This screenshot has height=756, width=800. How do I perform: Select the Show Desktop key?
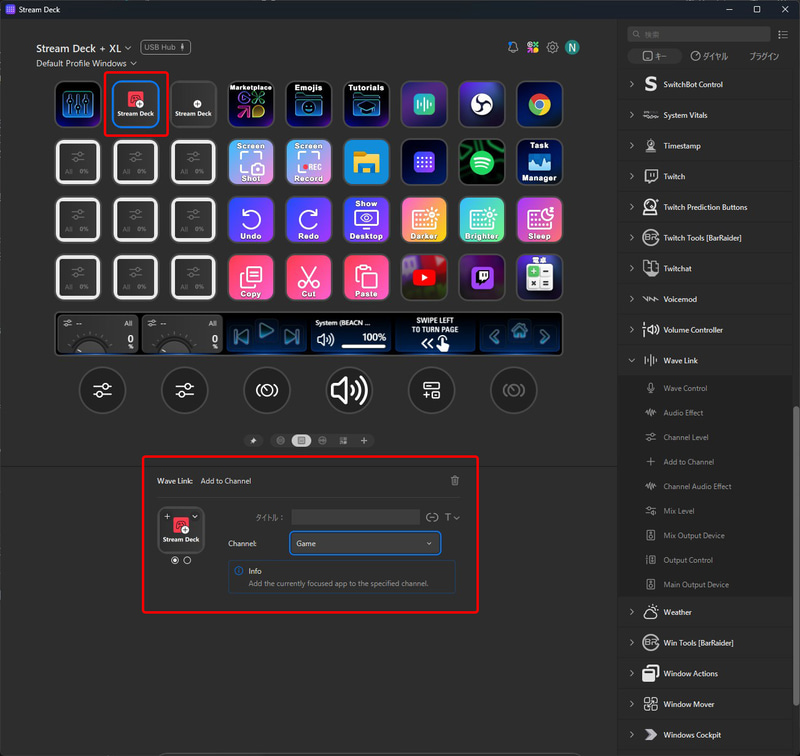pos(366,220)
